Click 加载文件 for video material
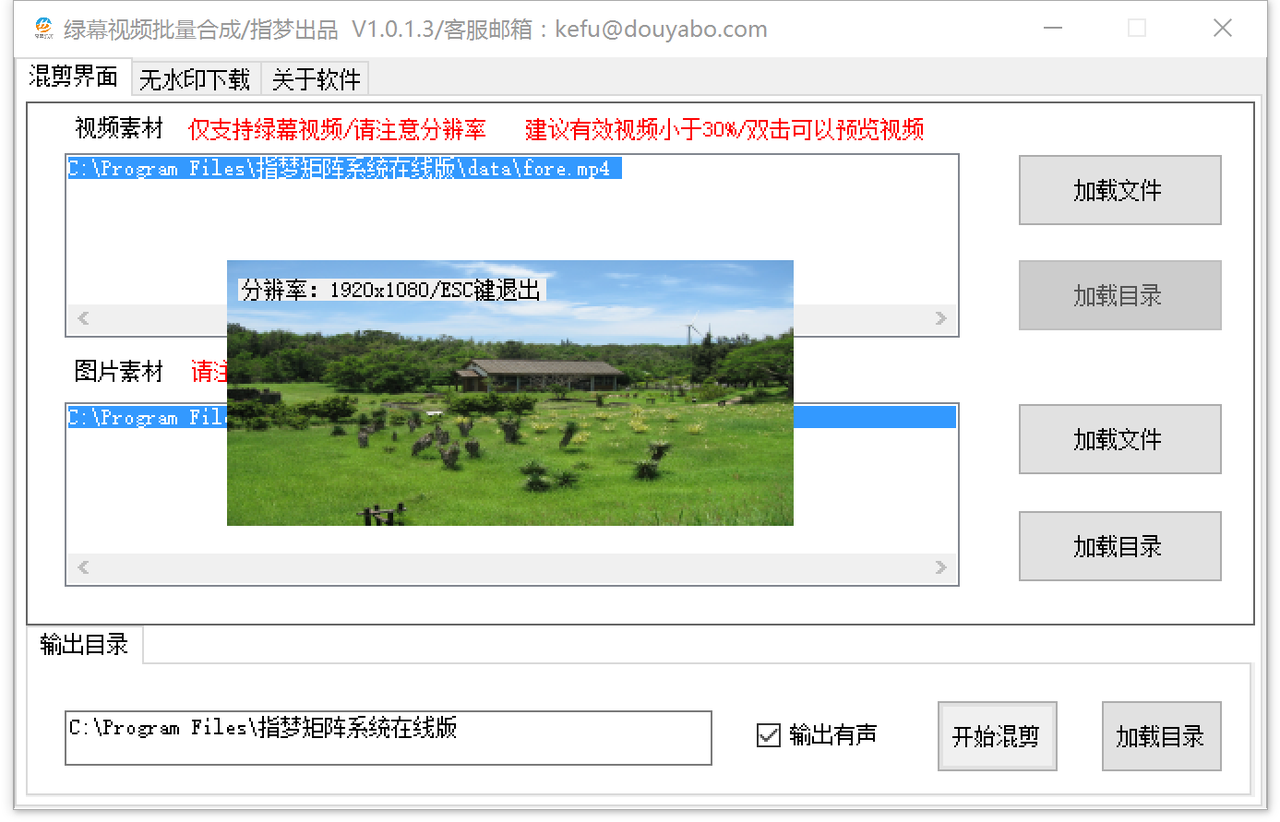This screenshot has height=822, width=1280. coord(1119,190)
